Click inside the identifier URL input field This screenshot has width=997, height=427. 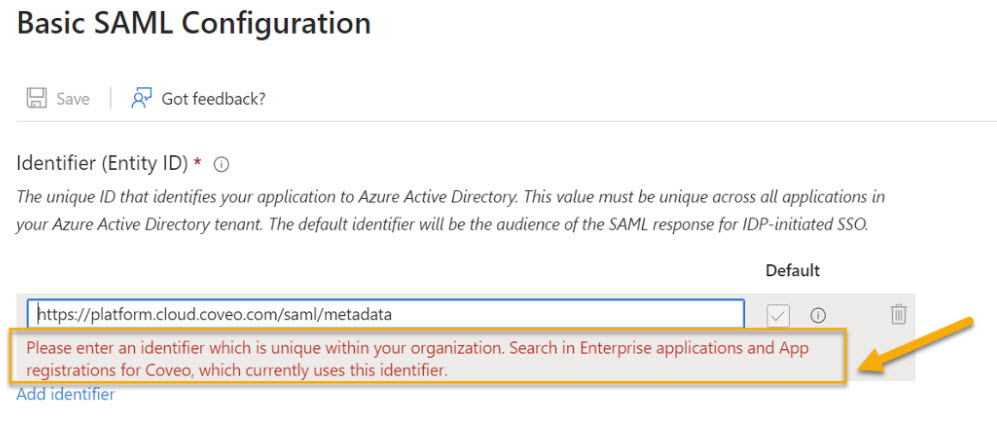coord(385,314)
